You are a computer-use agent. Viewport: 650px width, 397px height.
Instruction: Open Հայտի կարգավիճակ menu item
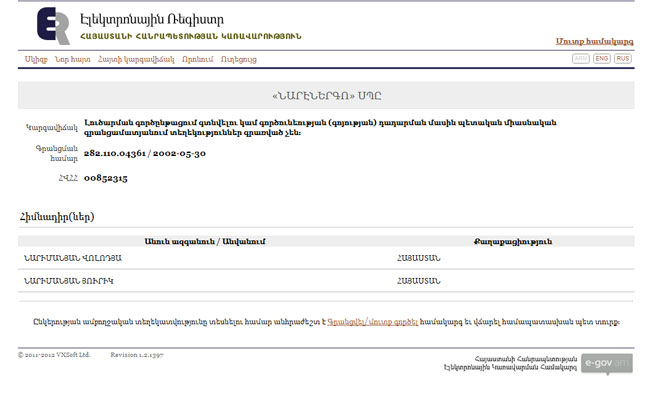(136, 59)
